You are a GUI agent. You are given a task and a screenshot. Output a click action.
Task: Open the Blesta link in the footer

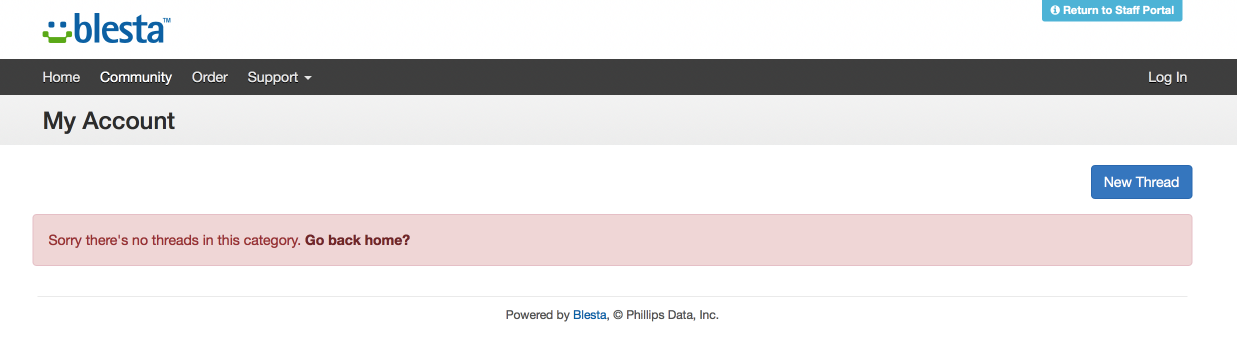click(x=589, y=315)
